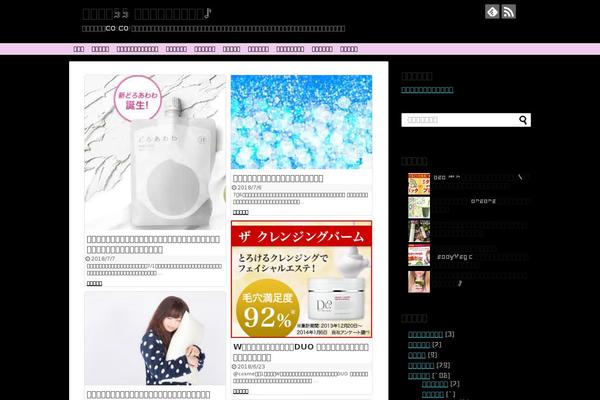Open the popular post thumbnail showing green juice glass

(x=419, y=208)
